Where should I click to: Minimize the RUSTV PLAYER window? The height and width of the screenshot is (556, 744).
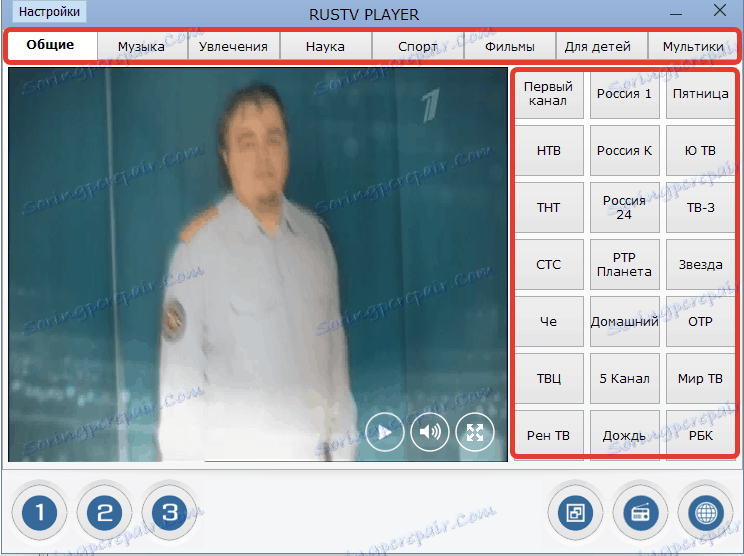676,13
